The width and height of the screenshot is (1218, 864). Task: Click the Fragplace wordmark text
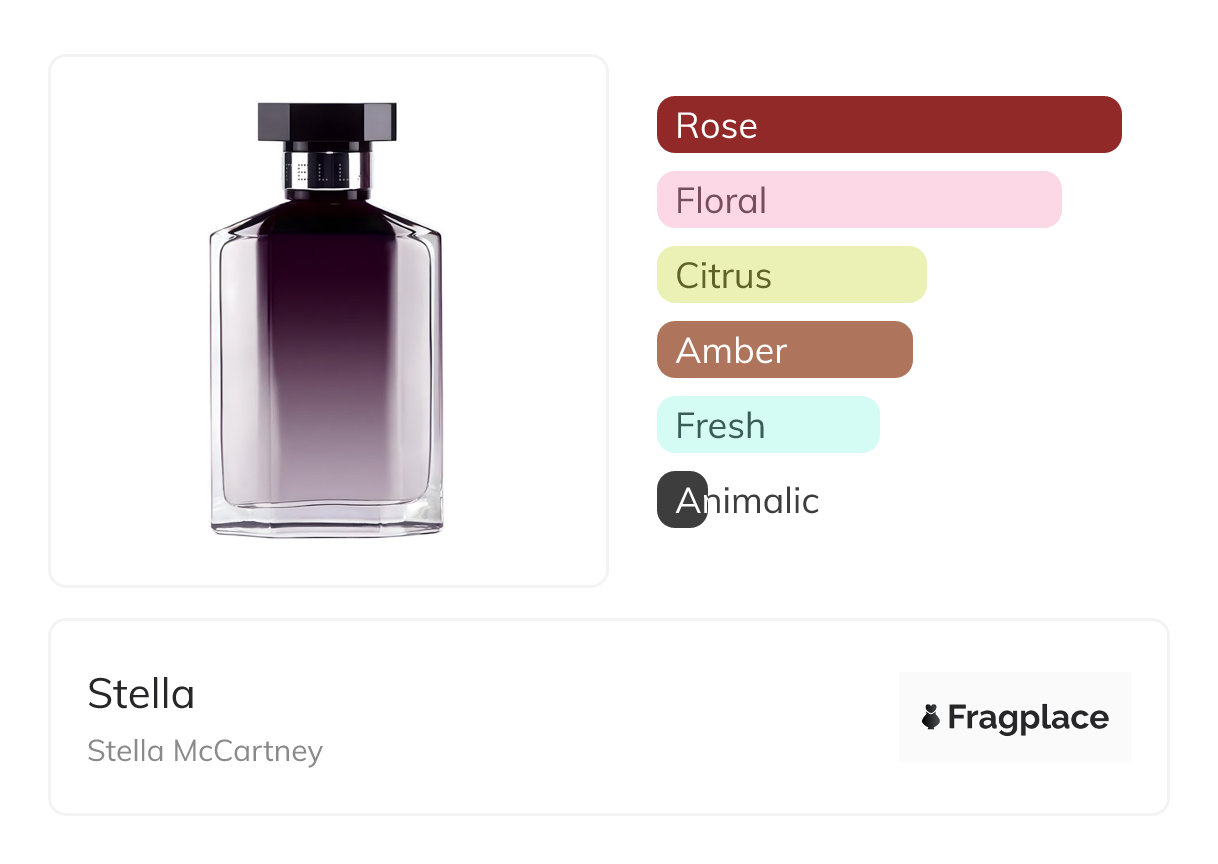(1028, 717)
